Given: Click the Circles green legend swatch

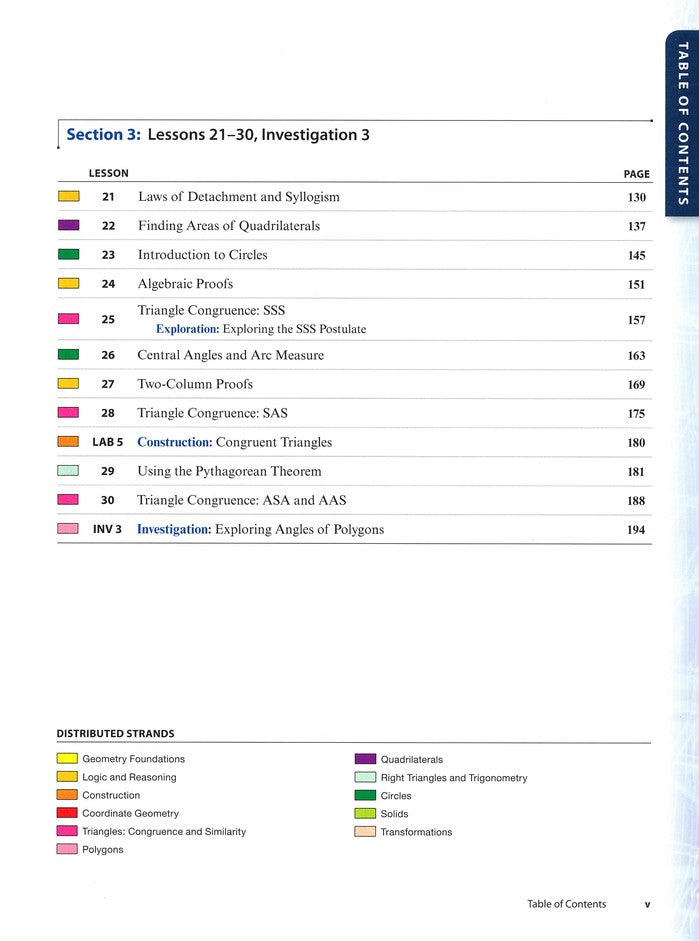Looking at the screenshot, I should point(365,796).
